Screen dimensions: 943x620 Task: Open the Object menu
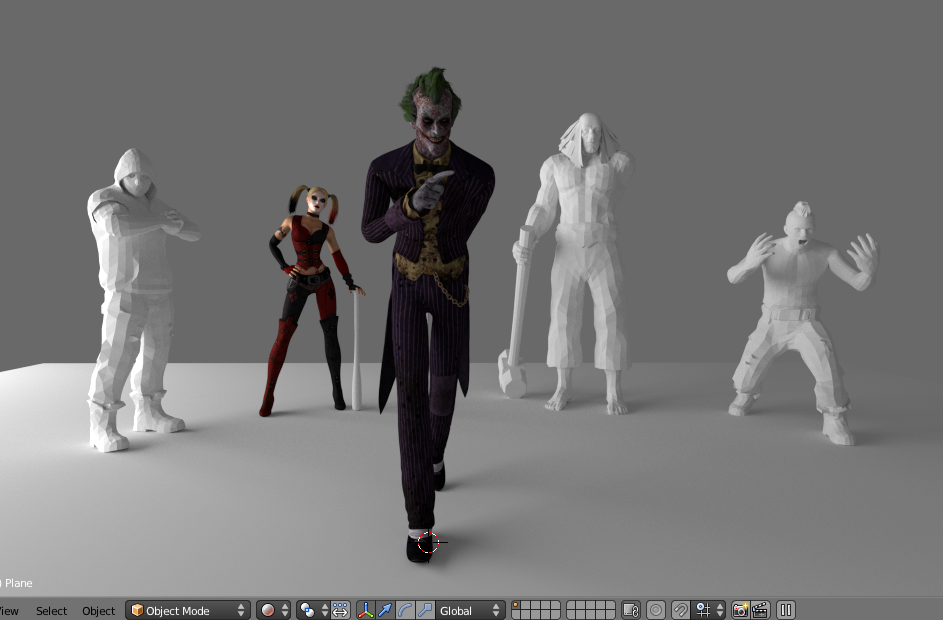(x=99, y=611)
